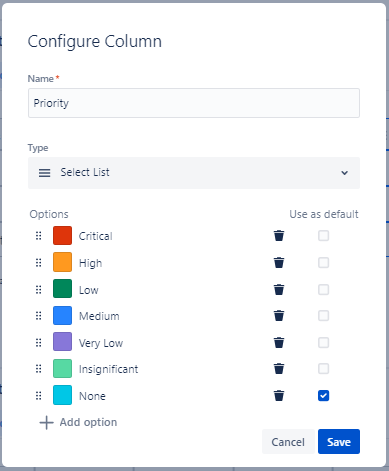Click the trash icon beside None

(279, 396)
